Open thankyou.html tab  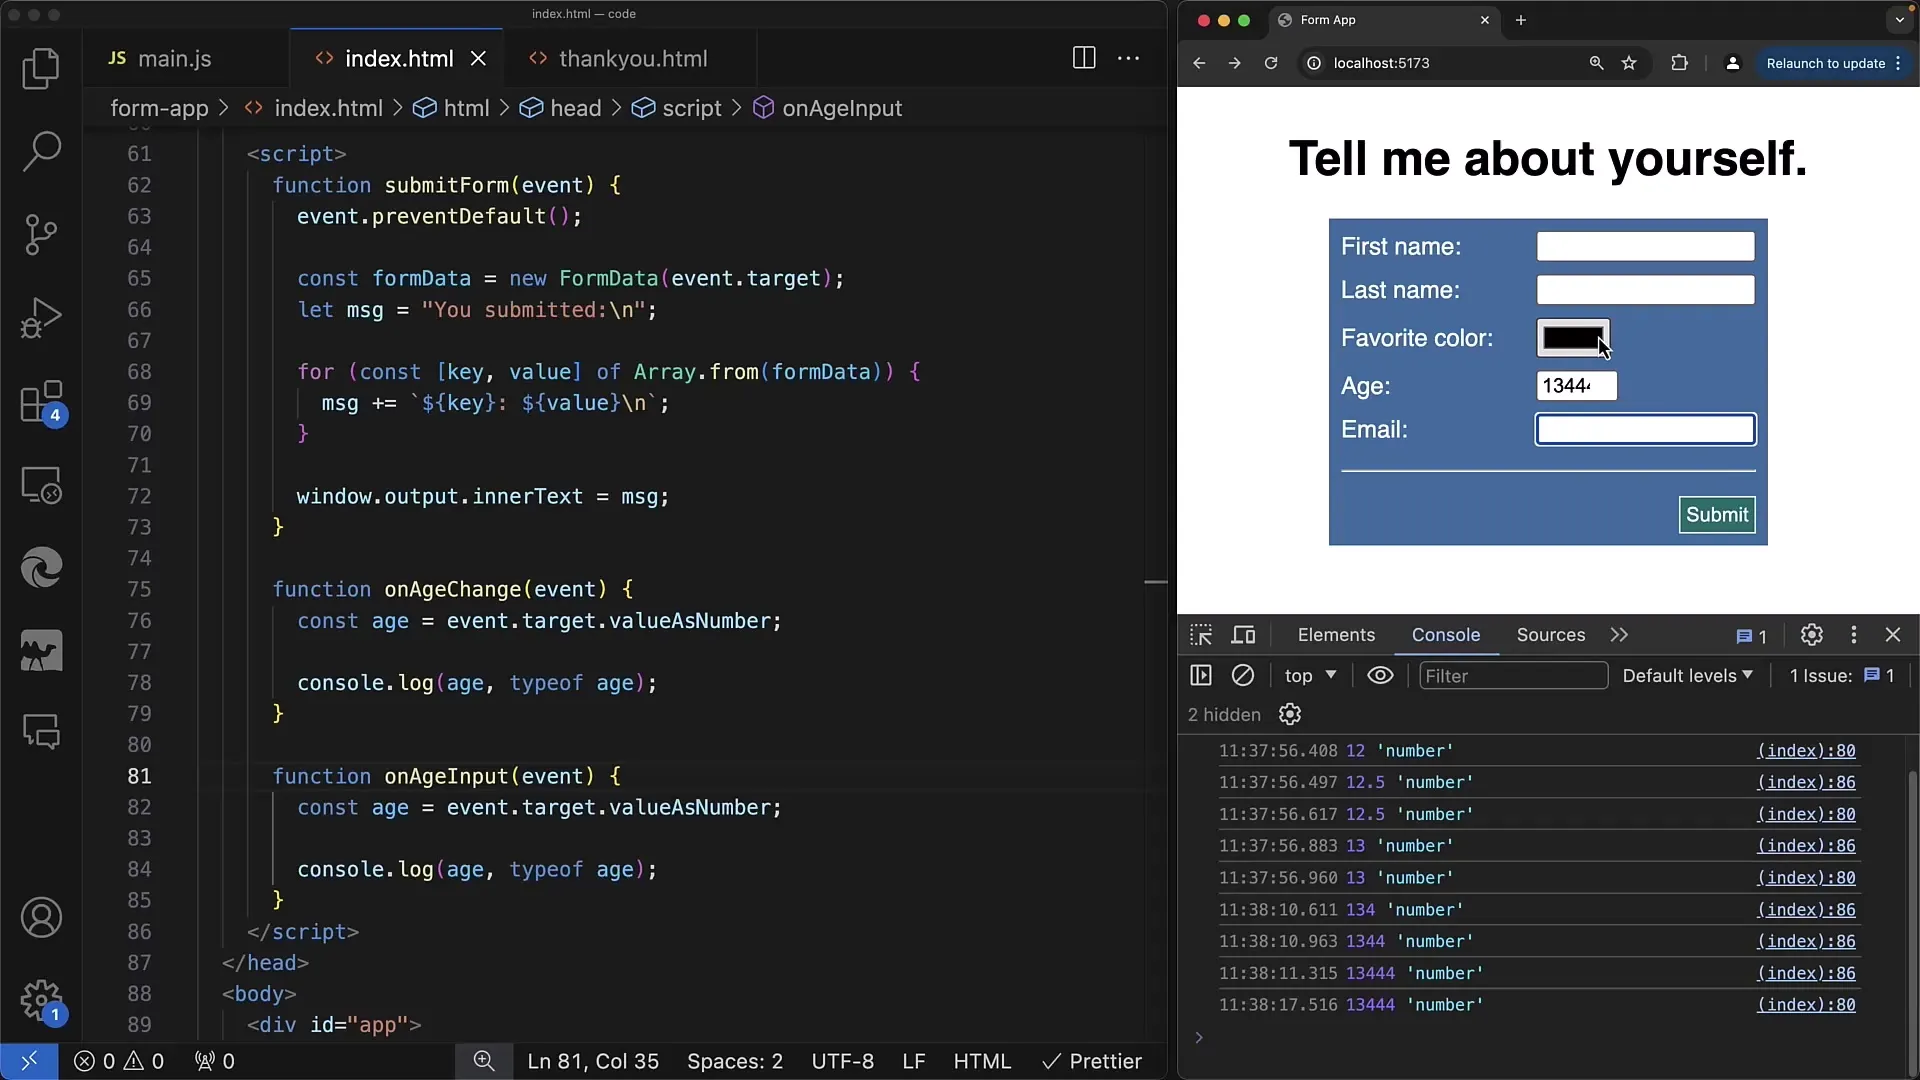tap(632, 58)
